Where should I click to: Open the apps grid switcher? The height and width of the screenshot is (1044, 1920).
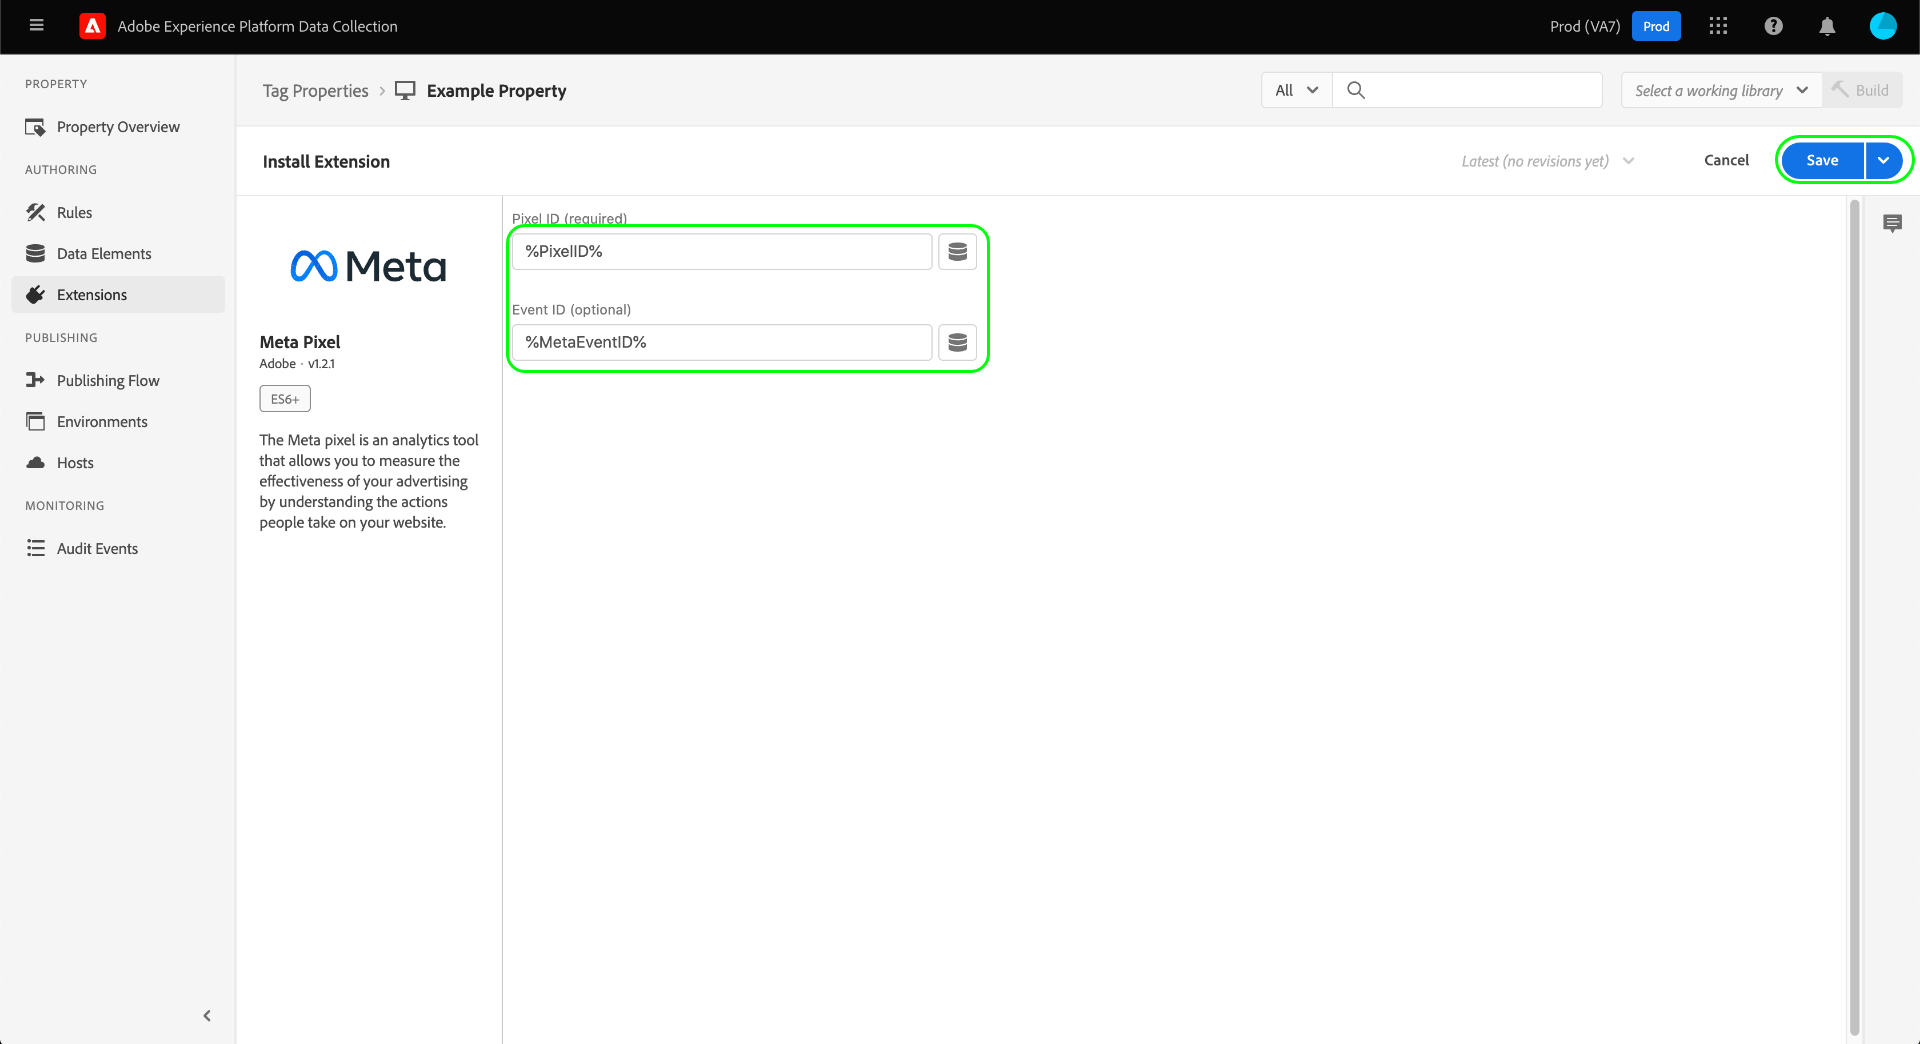(1718, 26)
